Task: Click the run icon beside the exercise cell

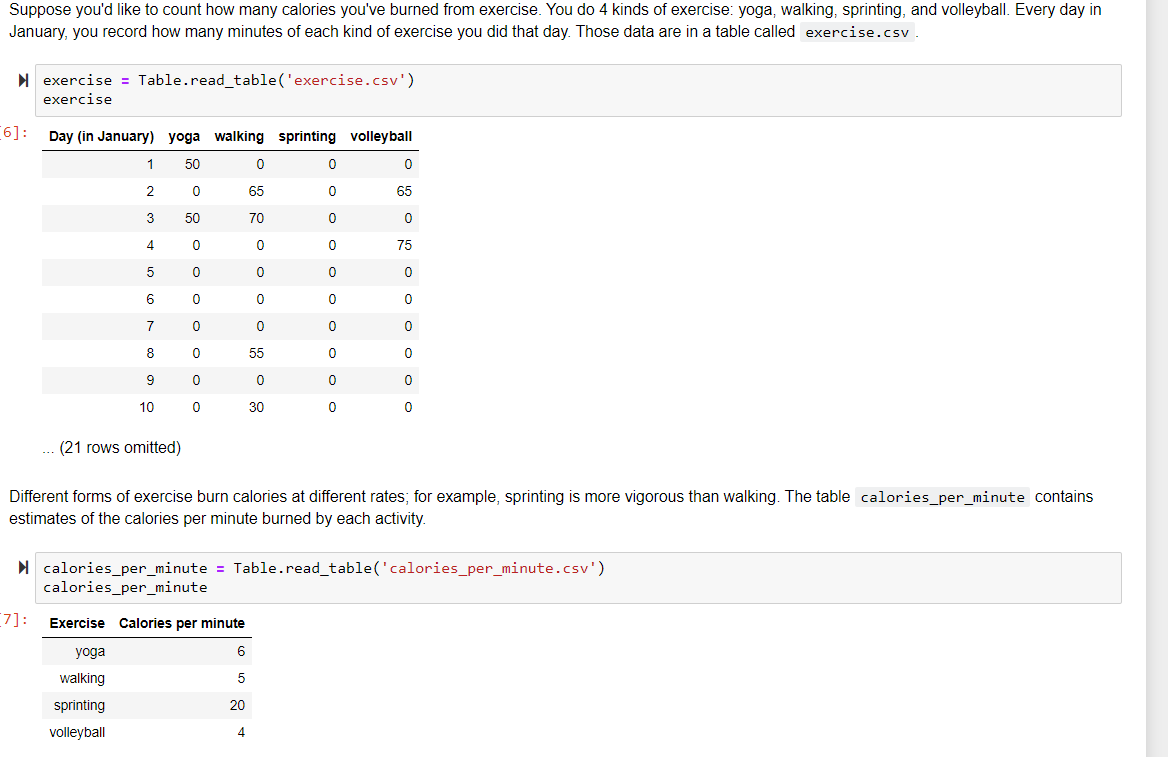Action: point(21,80)
